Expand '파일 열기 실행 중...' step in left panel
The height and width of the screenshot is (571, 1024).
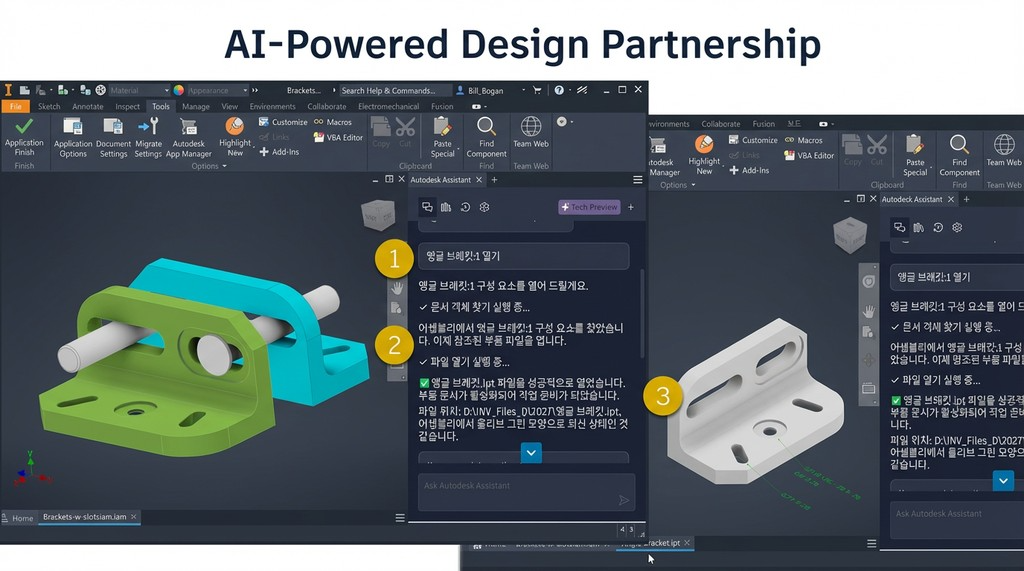[464, 361]
